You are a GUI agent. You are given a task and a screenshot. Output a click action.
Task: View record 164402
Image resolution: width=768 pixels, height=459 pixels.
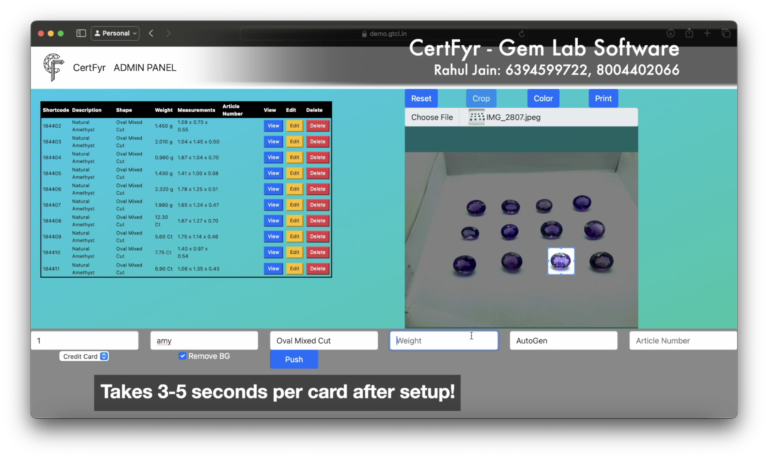272,126
